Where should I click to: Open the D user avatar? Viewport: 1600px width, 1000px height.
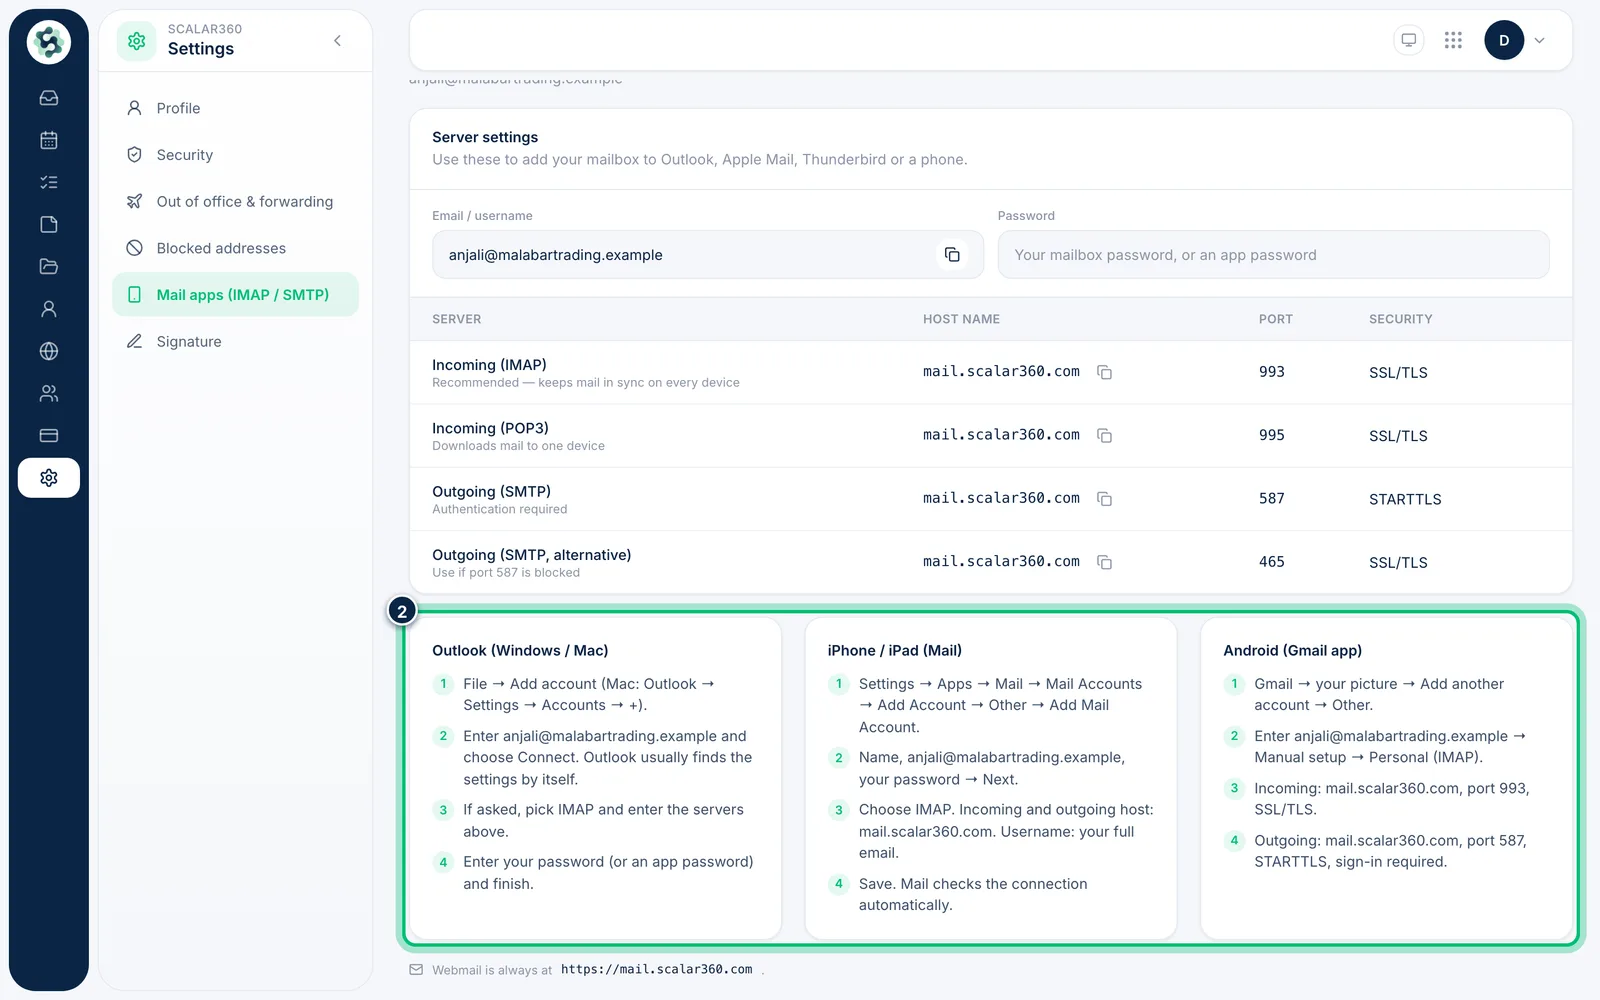pos(1504,40)
